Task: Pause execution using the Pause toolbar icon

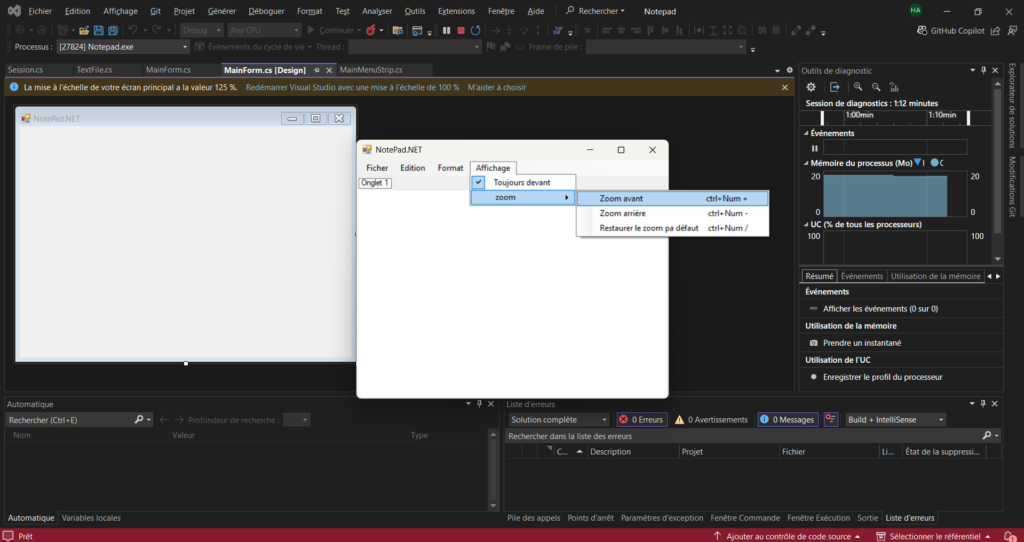Action: pos(446,31)
